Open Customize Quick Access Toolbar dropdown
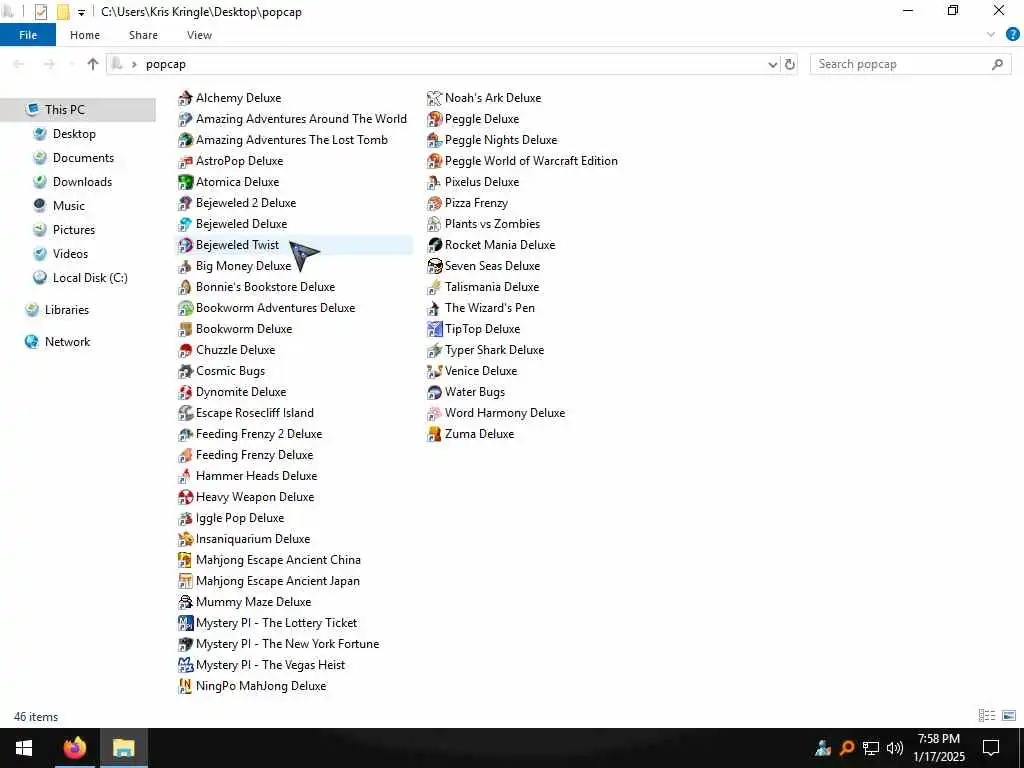Viewport: 1024px width, 768px height. [81, 12]
